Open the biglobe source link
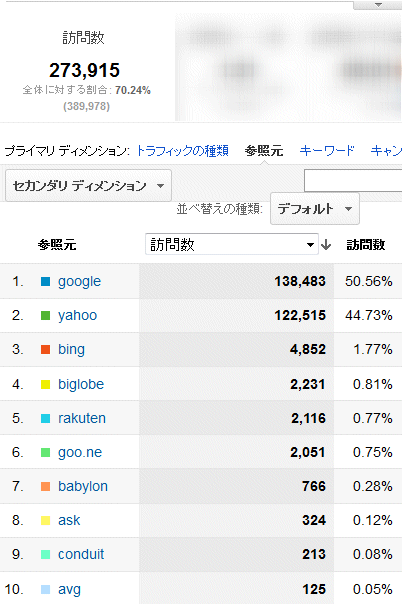 (81, 384)
